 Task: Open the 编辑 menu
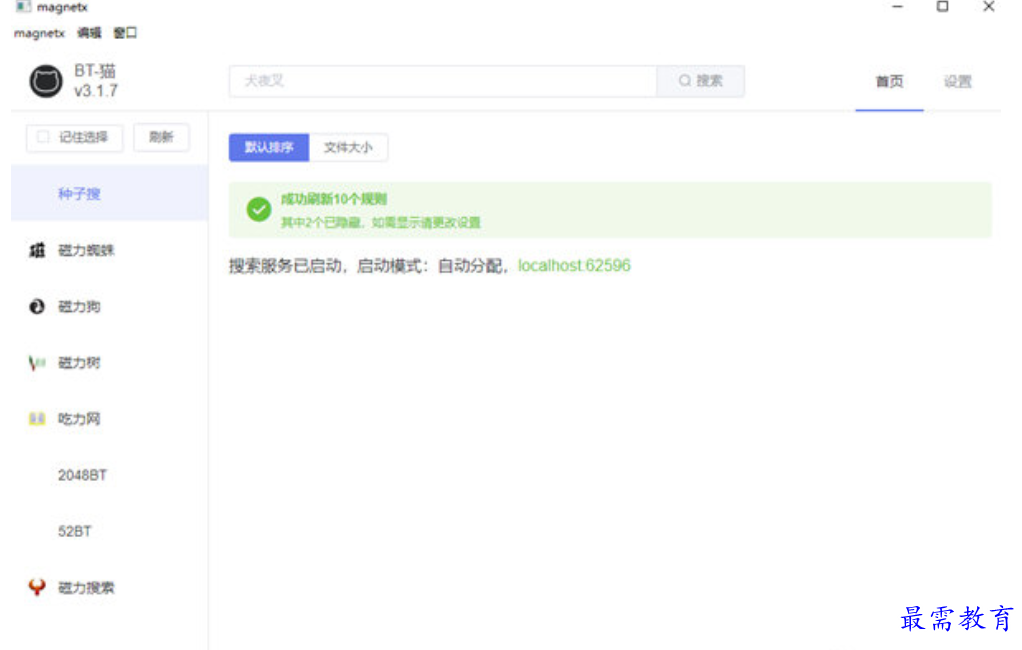(x=89, y=33)
